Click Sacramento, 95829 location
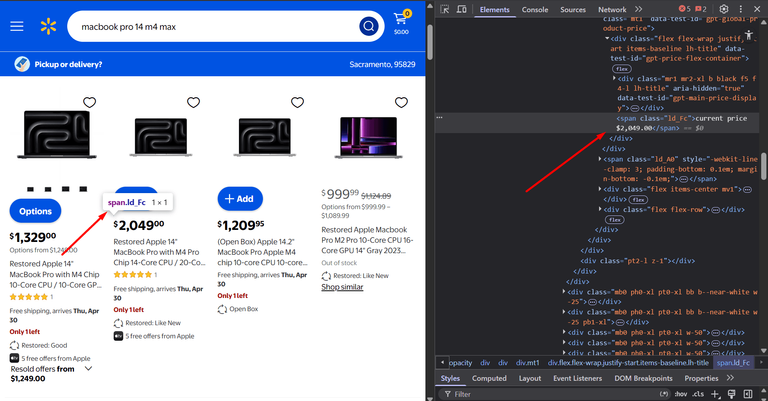 coord(382,64)
